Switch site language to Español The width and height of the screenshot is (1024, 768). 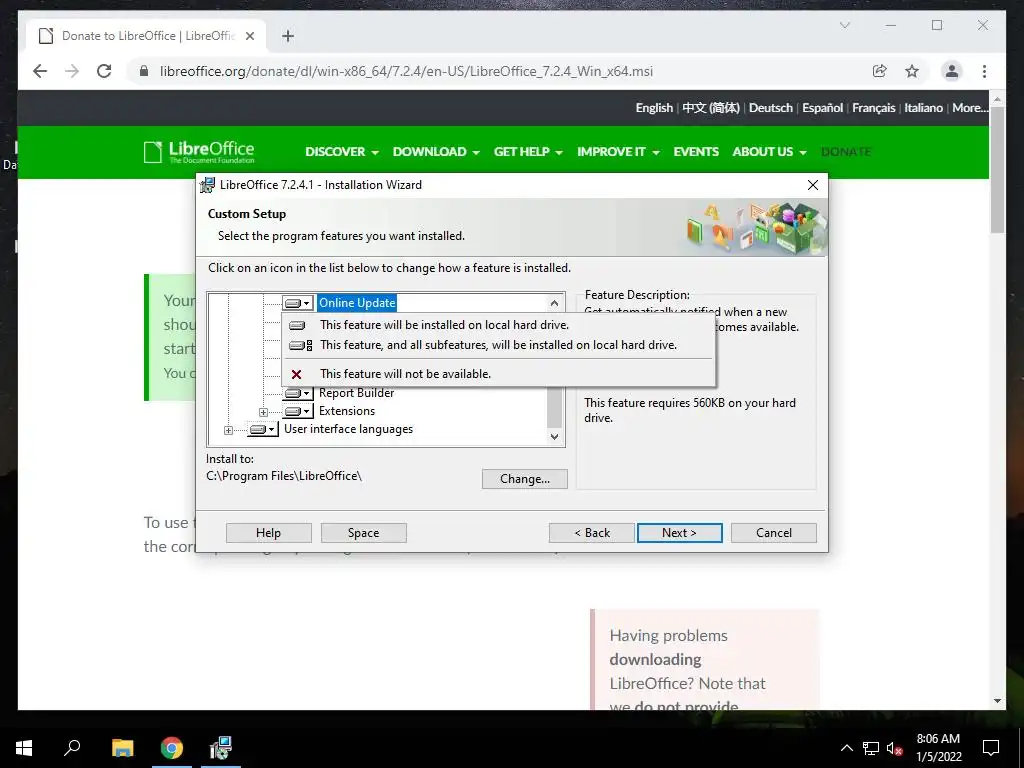click(x=822, y=108)
